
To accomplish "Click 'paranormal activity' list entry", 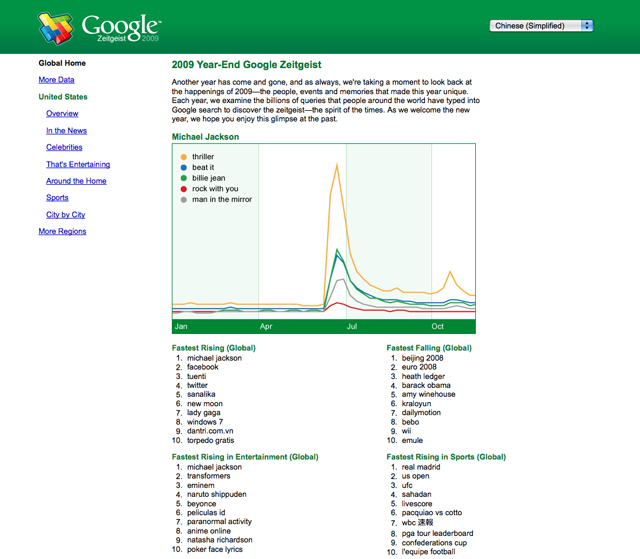I will click(220, 521).
